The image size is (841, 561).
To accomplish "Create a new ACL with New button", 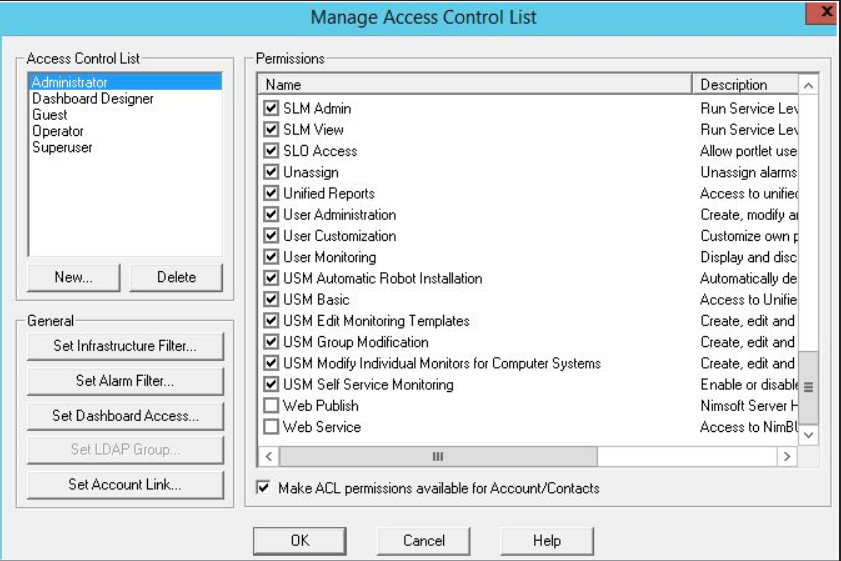I will (74, 277).
